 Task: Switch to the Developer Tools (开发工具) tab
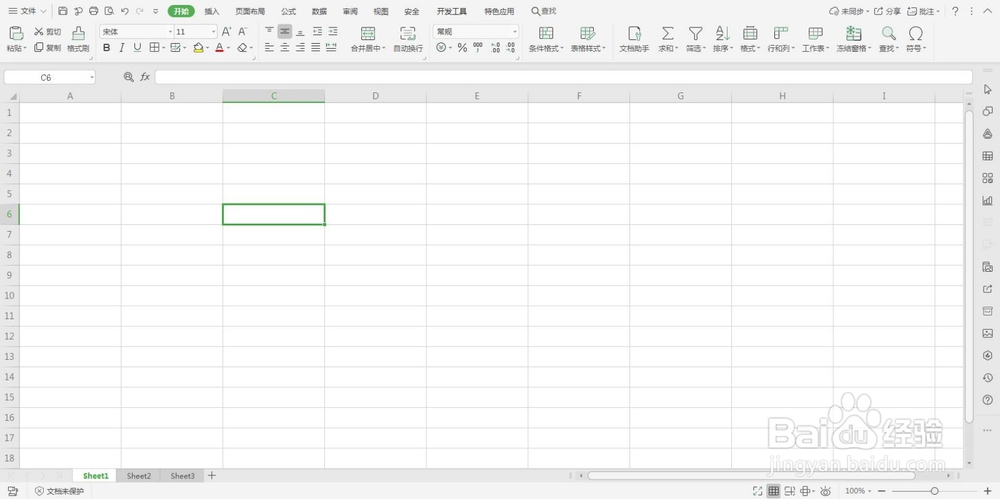[452, 11]
